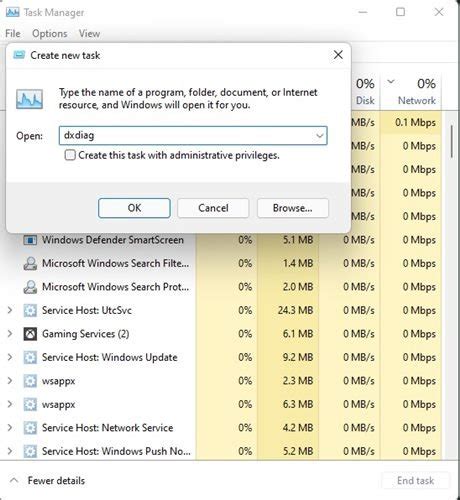Click the Microsoft Windows Search Protocol icon
Screen dimensions: 460x500
pos(30,287)
